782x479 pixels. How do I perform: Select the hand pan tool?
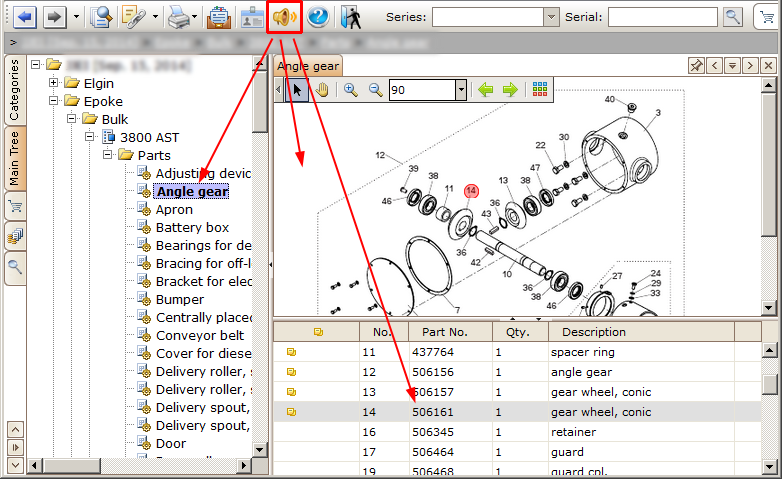click(x=322, y=90)
